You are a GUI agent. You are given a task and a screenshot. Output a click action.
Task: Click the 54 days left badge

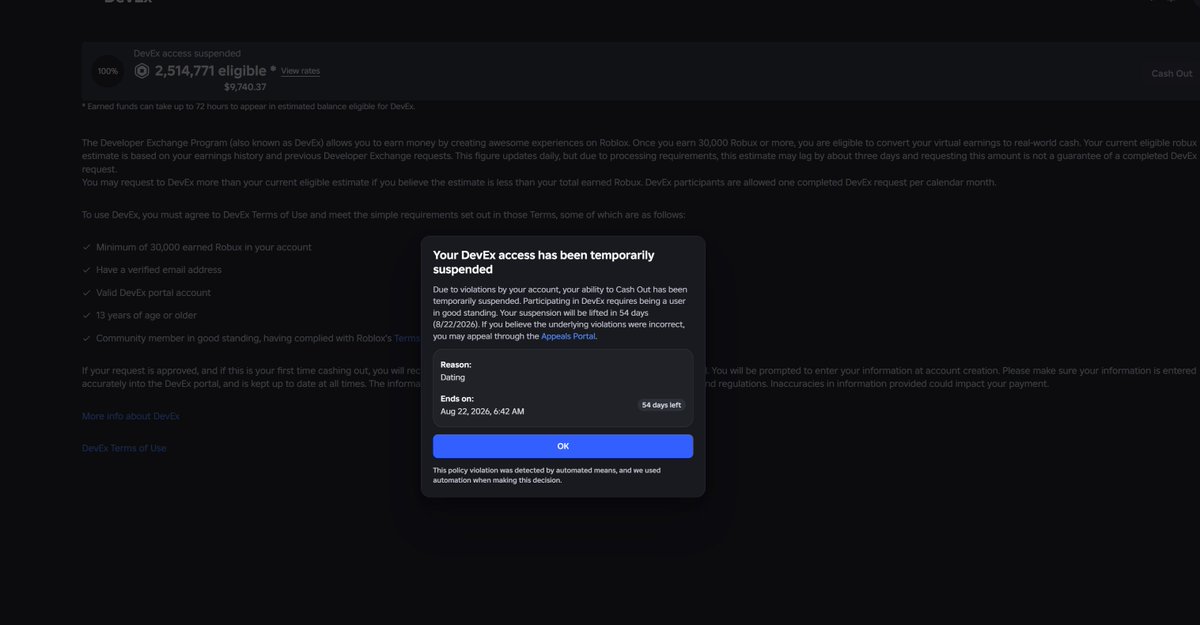(661, 405)
